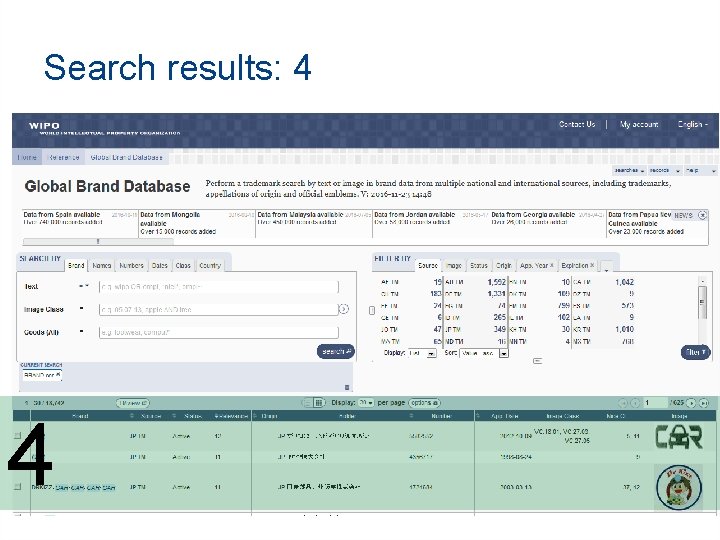720x540 pixels.
Task: Open the English language dropdown
Action: [x=692, y=124]
